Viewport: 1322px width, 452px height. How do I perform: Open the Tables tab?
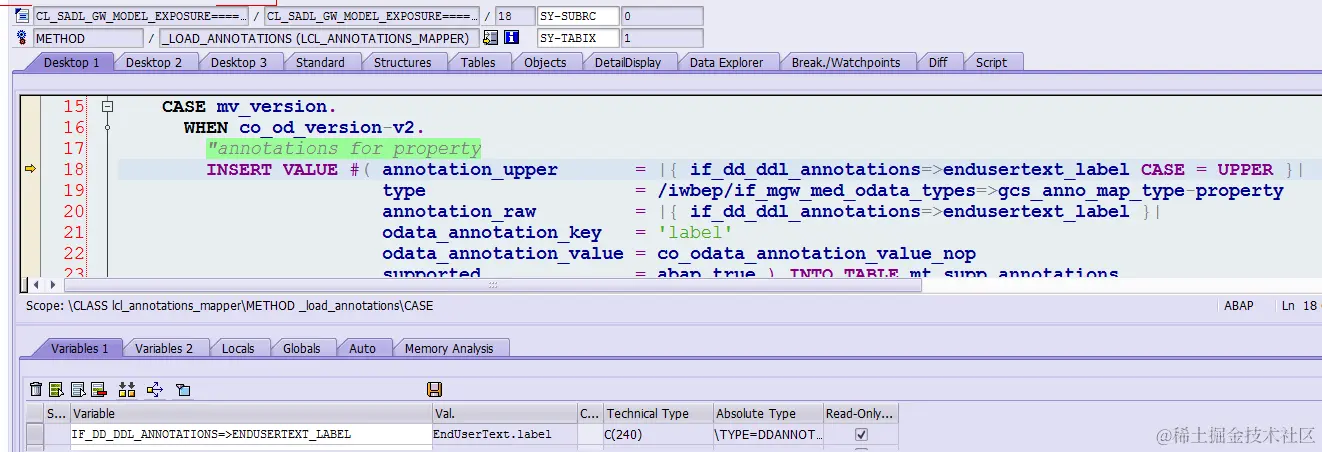[478, 62]
